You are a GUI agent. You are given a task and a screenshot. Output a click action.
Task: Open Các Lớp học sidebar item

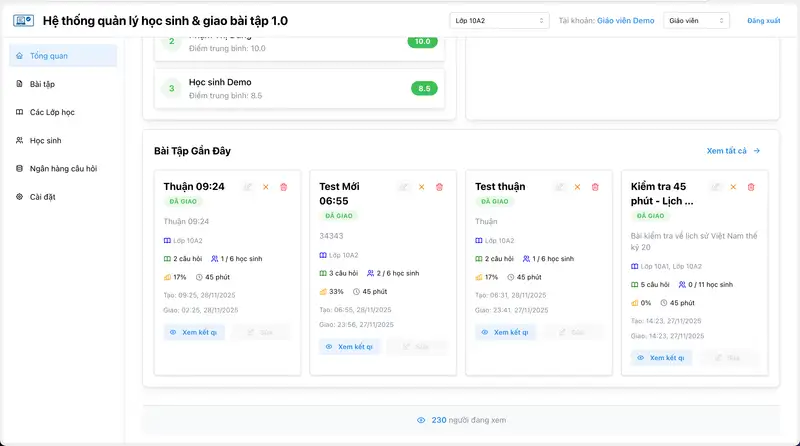(62, 112)
